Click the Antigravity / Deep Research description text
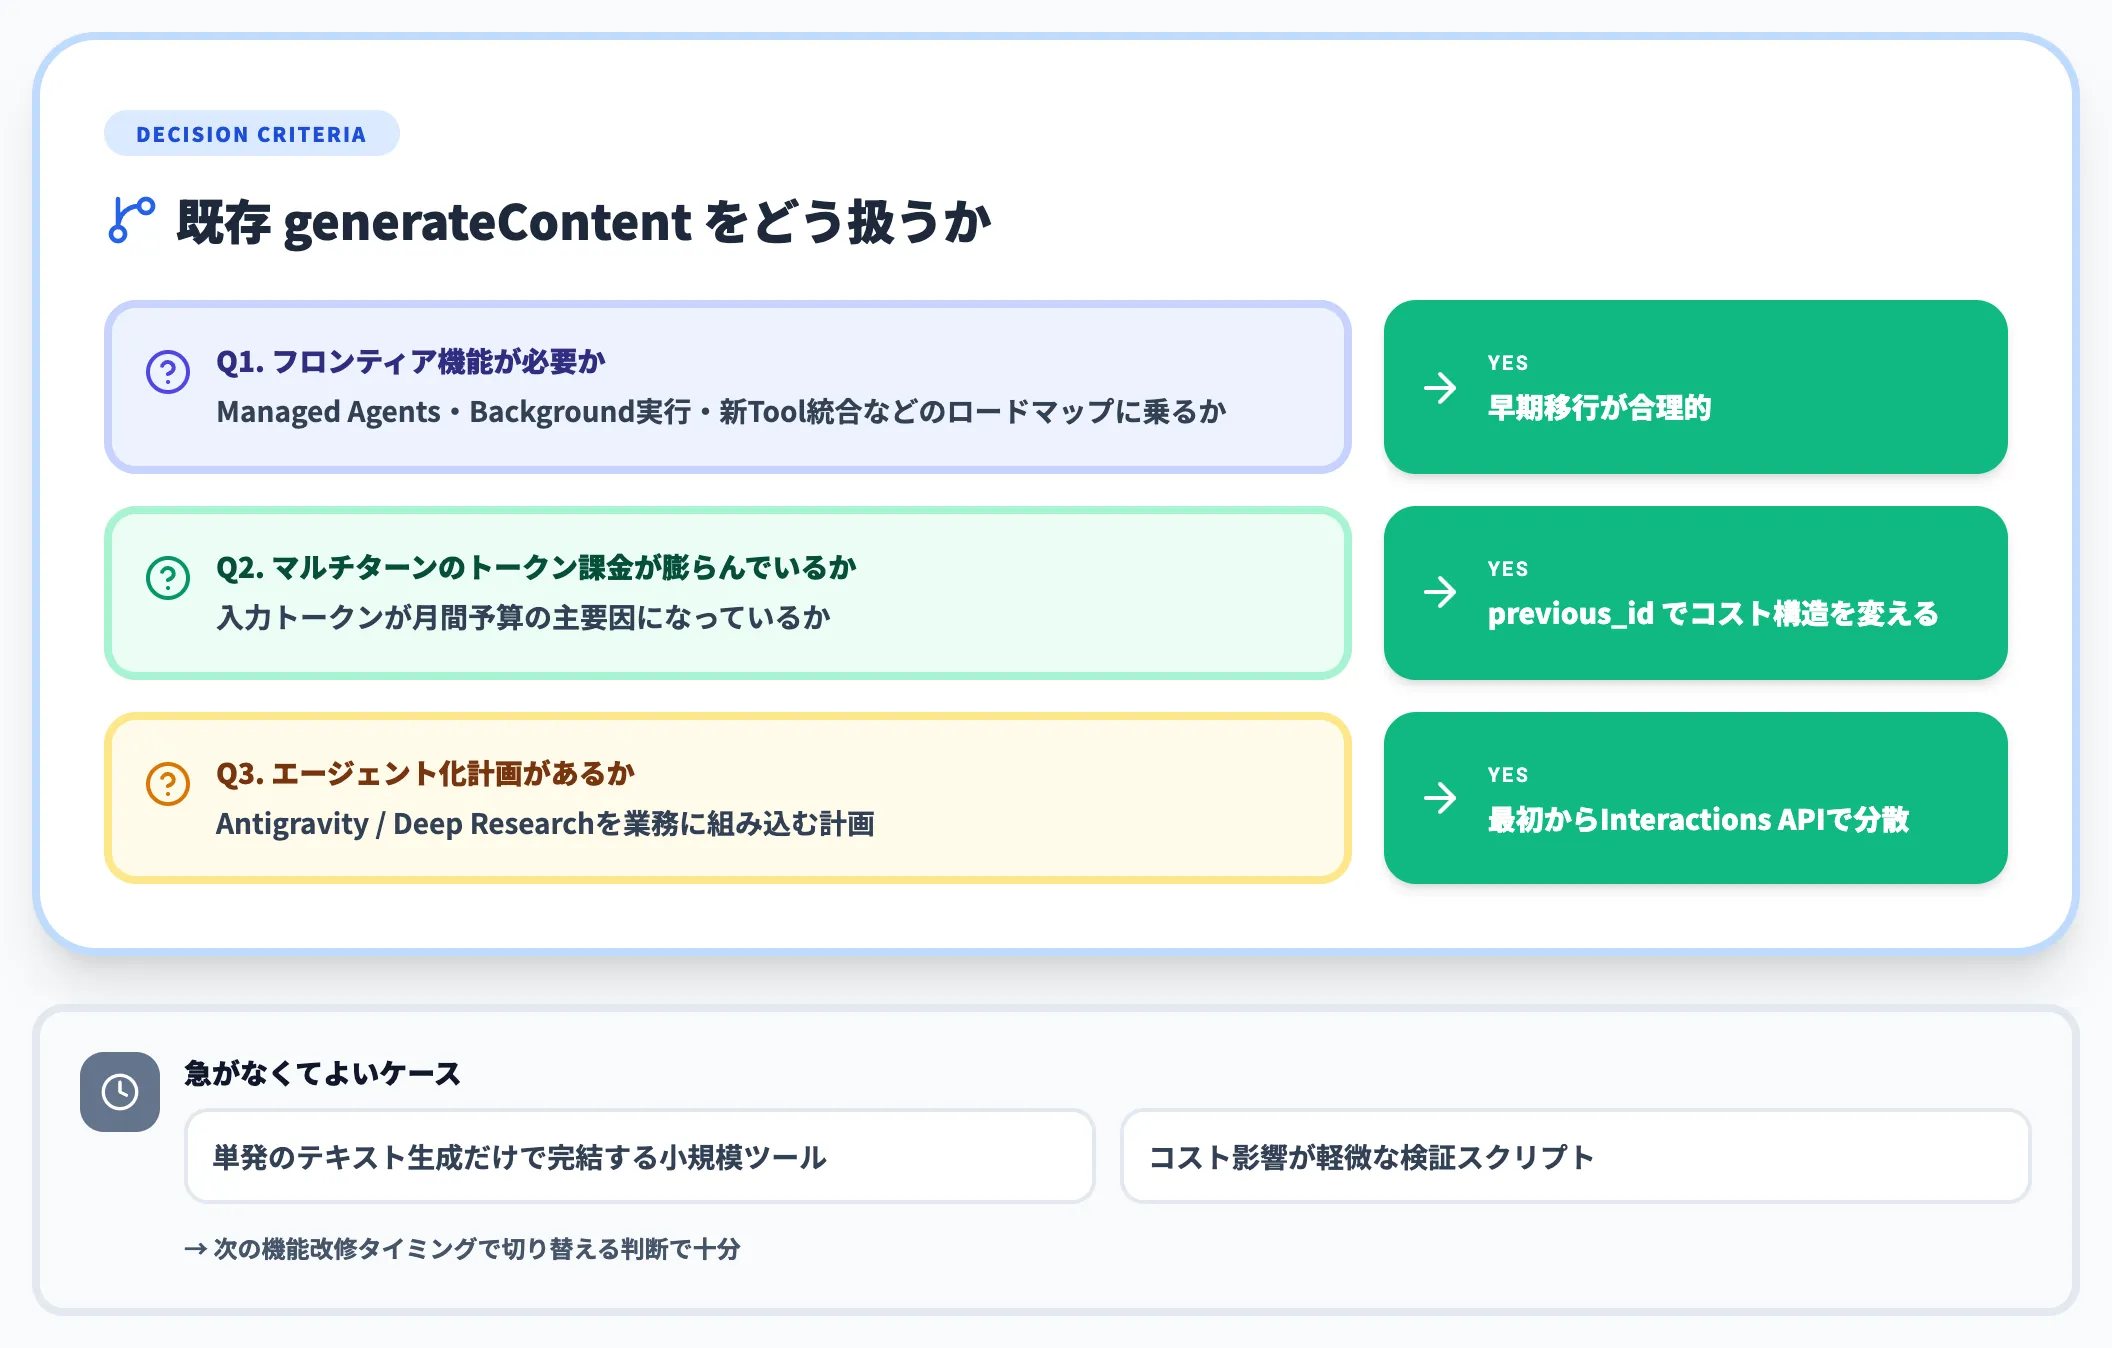 (545, 824)
